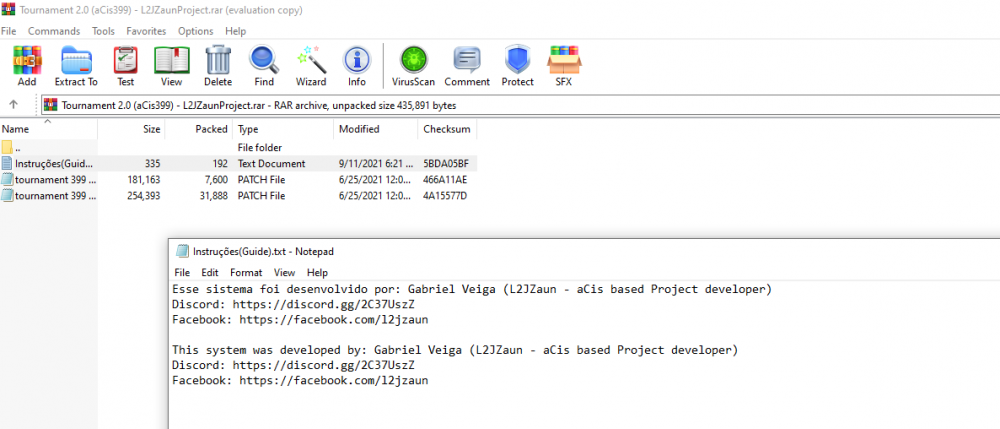Viewport: 1000px width, 429px height.
Task: Show archive Info
Action: tap(357, 65)
